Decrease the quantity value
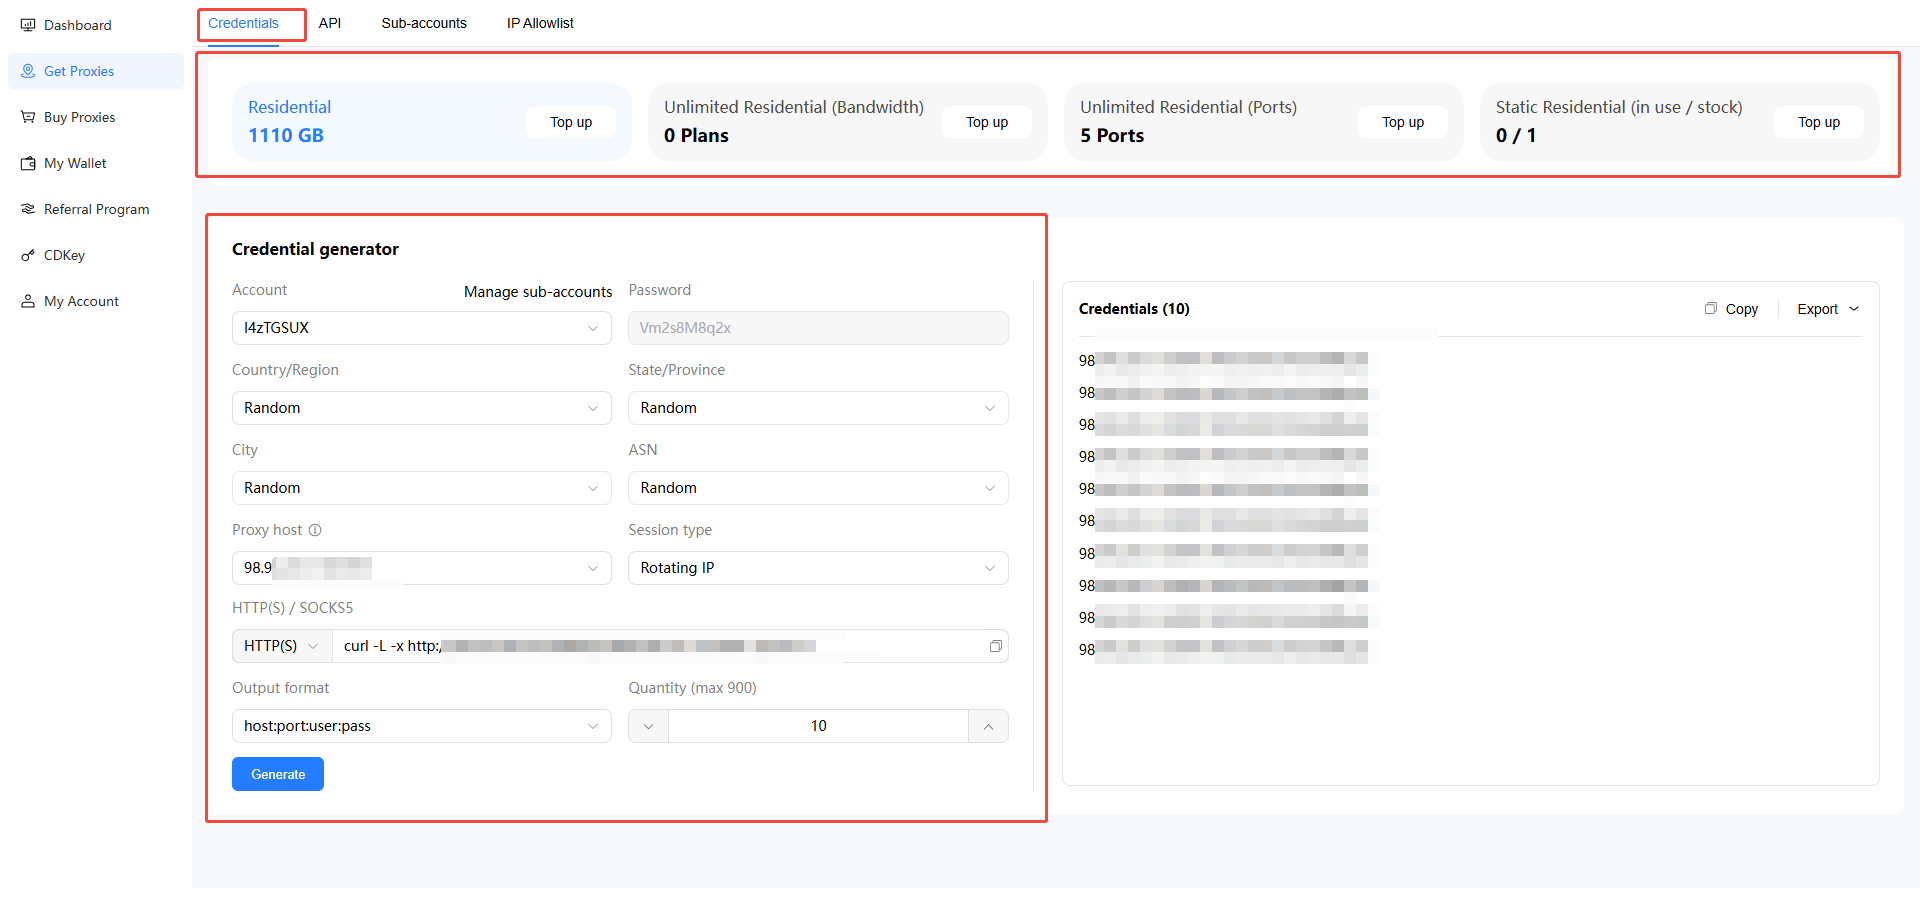 tap(648, 726)
